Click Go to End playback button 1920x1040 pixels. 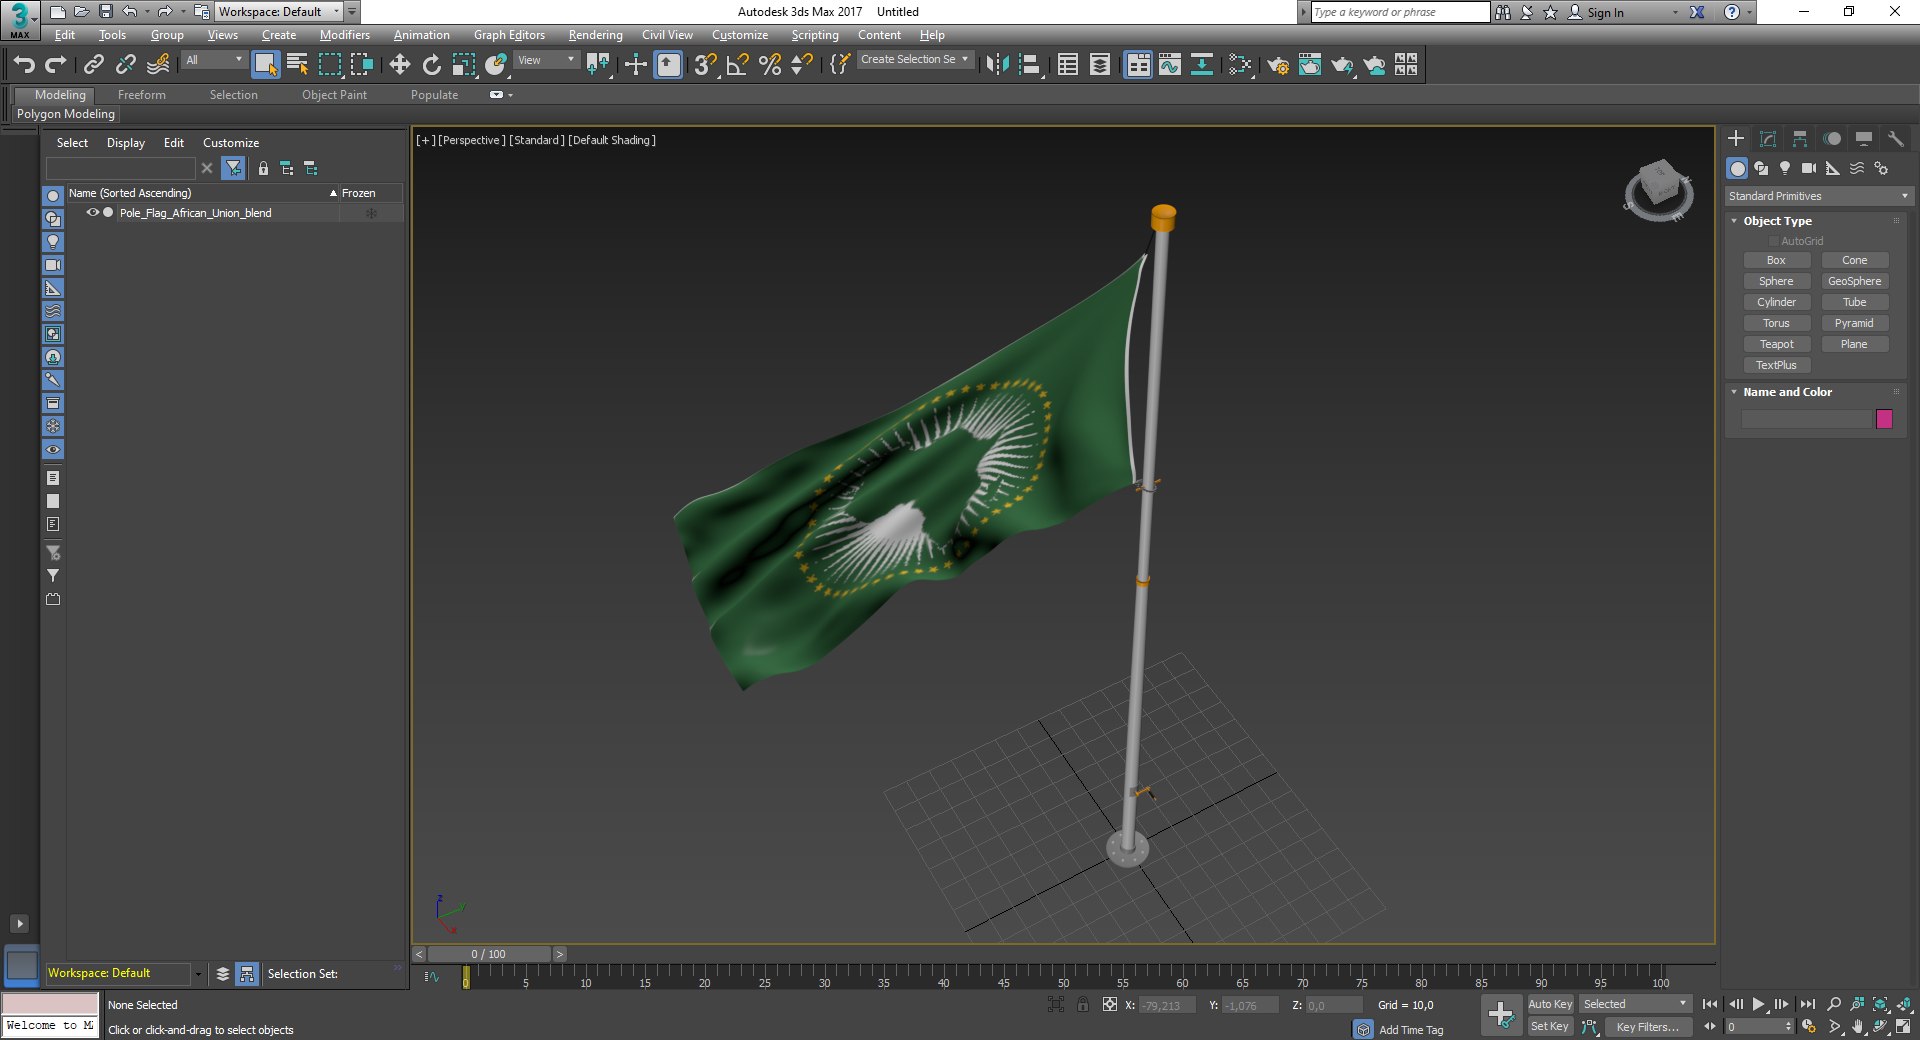coord(1807,1004)
